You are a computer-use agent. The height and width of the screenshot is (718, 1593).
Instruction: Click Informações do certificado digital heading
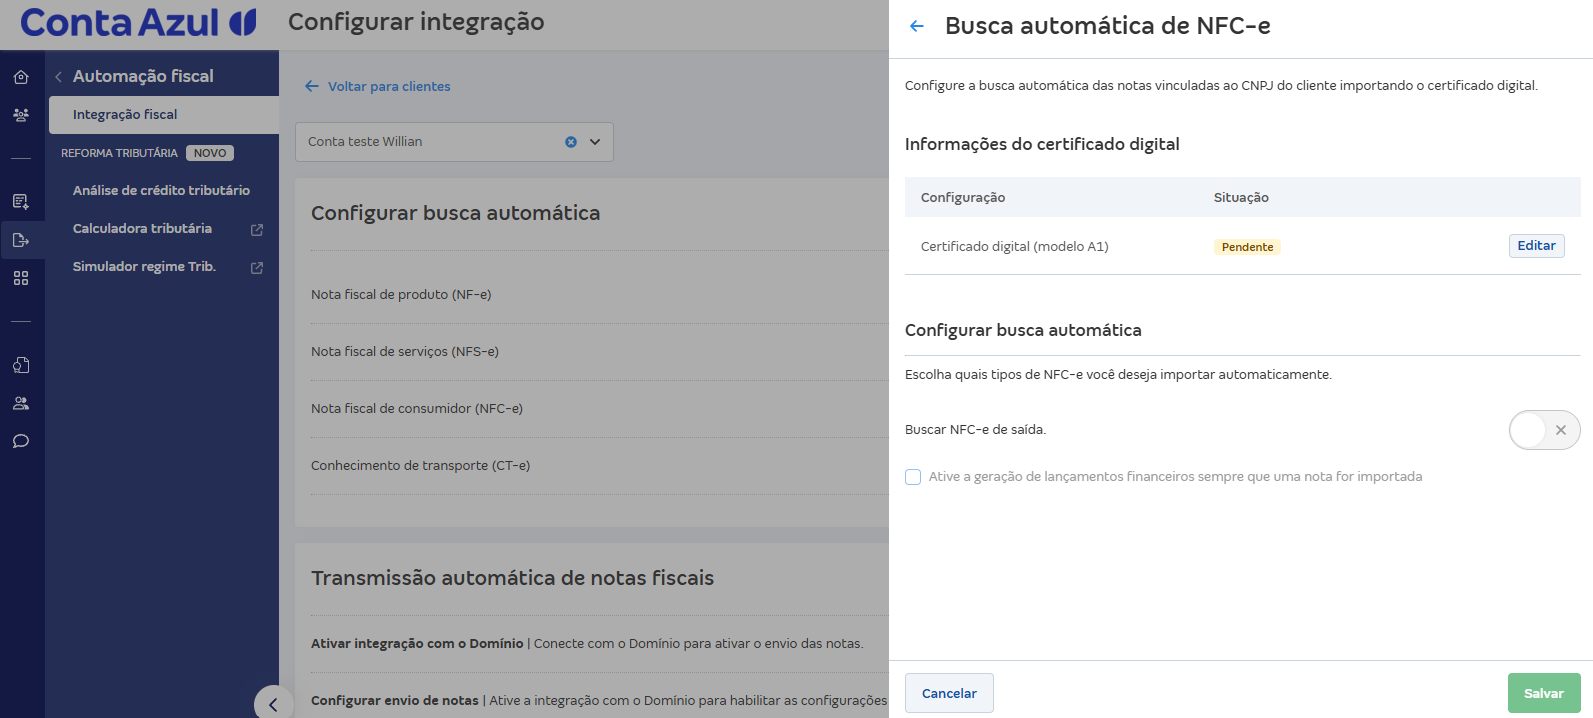1042,144
